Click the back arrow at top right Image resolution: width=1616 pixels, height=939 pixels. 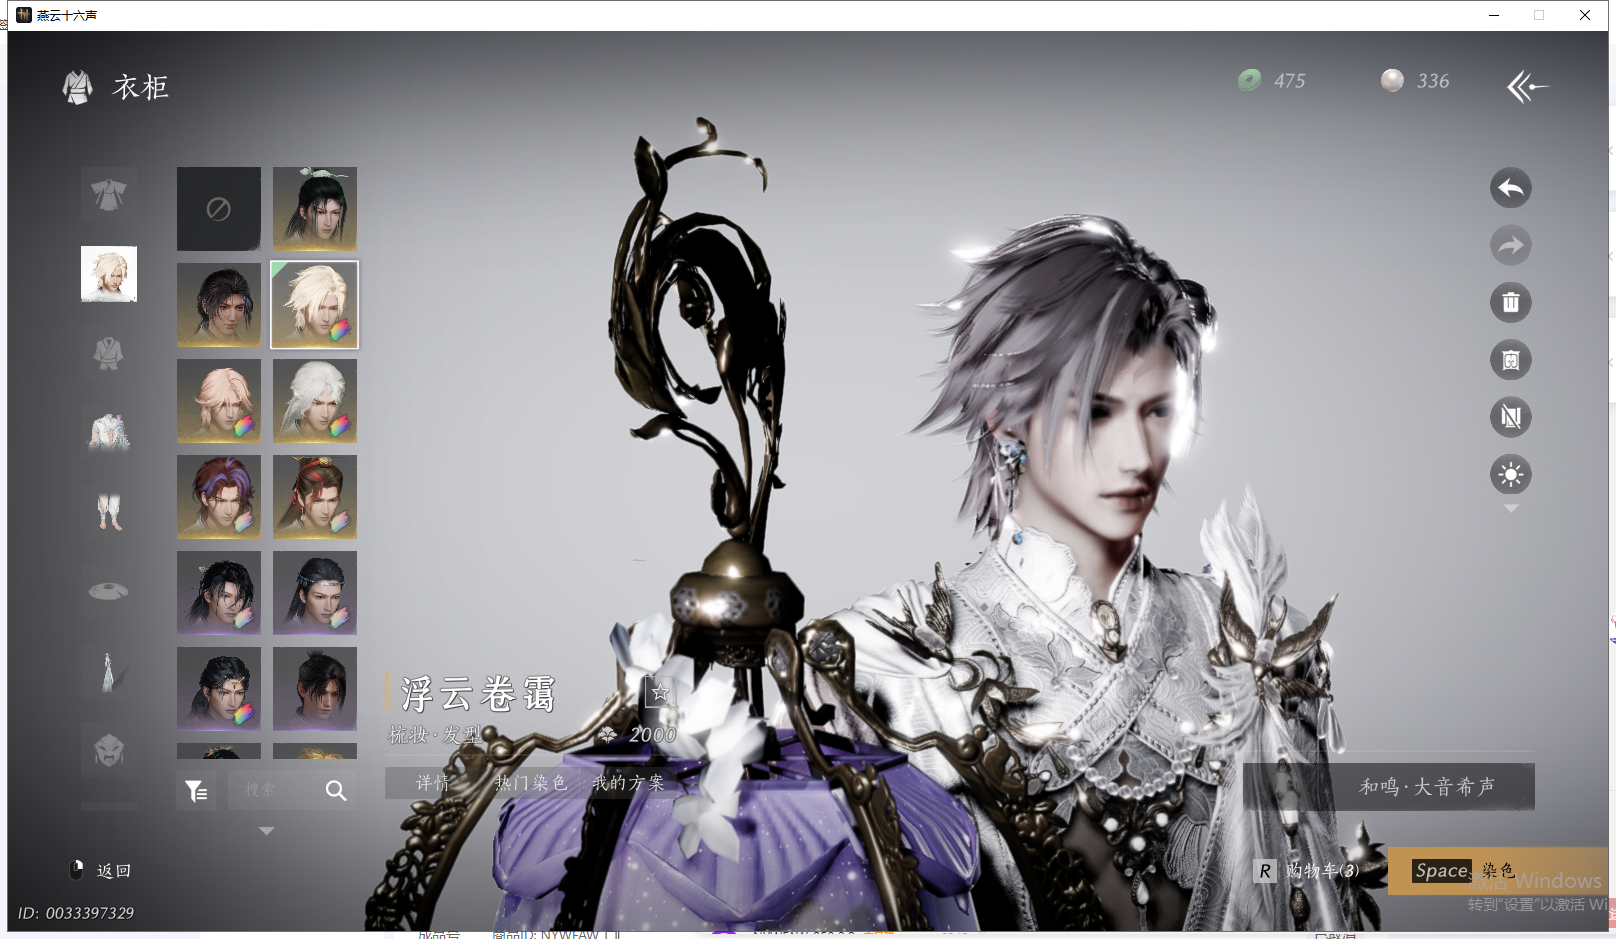1527,87
